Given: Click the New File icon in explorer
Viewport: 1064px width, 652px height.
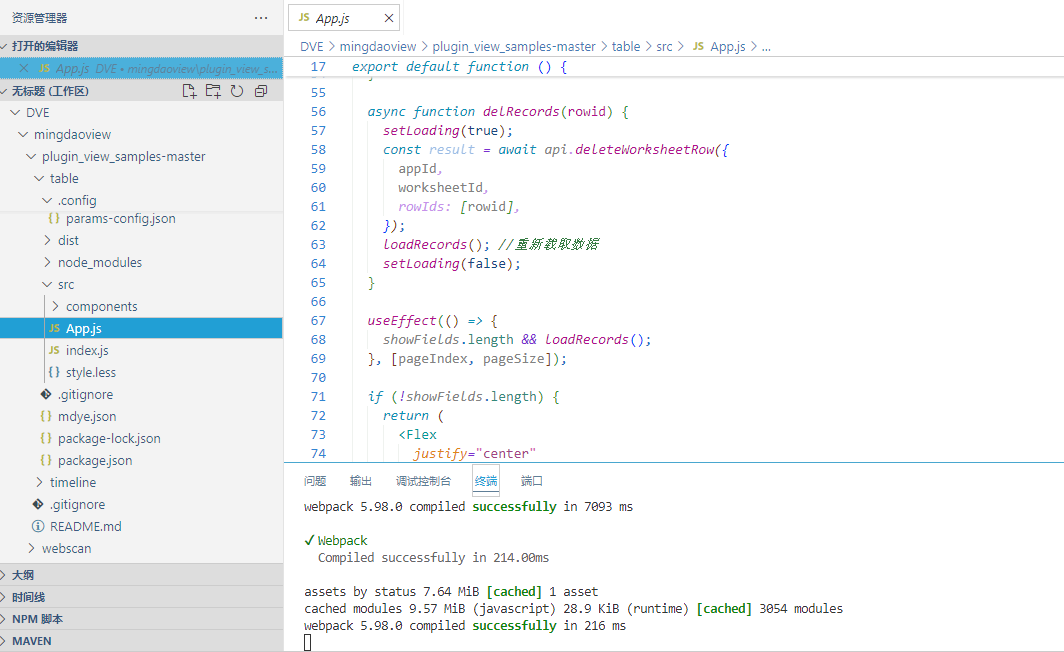Looking at the screenshot, I should 189,91.
